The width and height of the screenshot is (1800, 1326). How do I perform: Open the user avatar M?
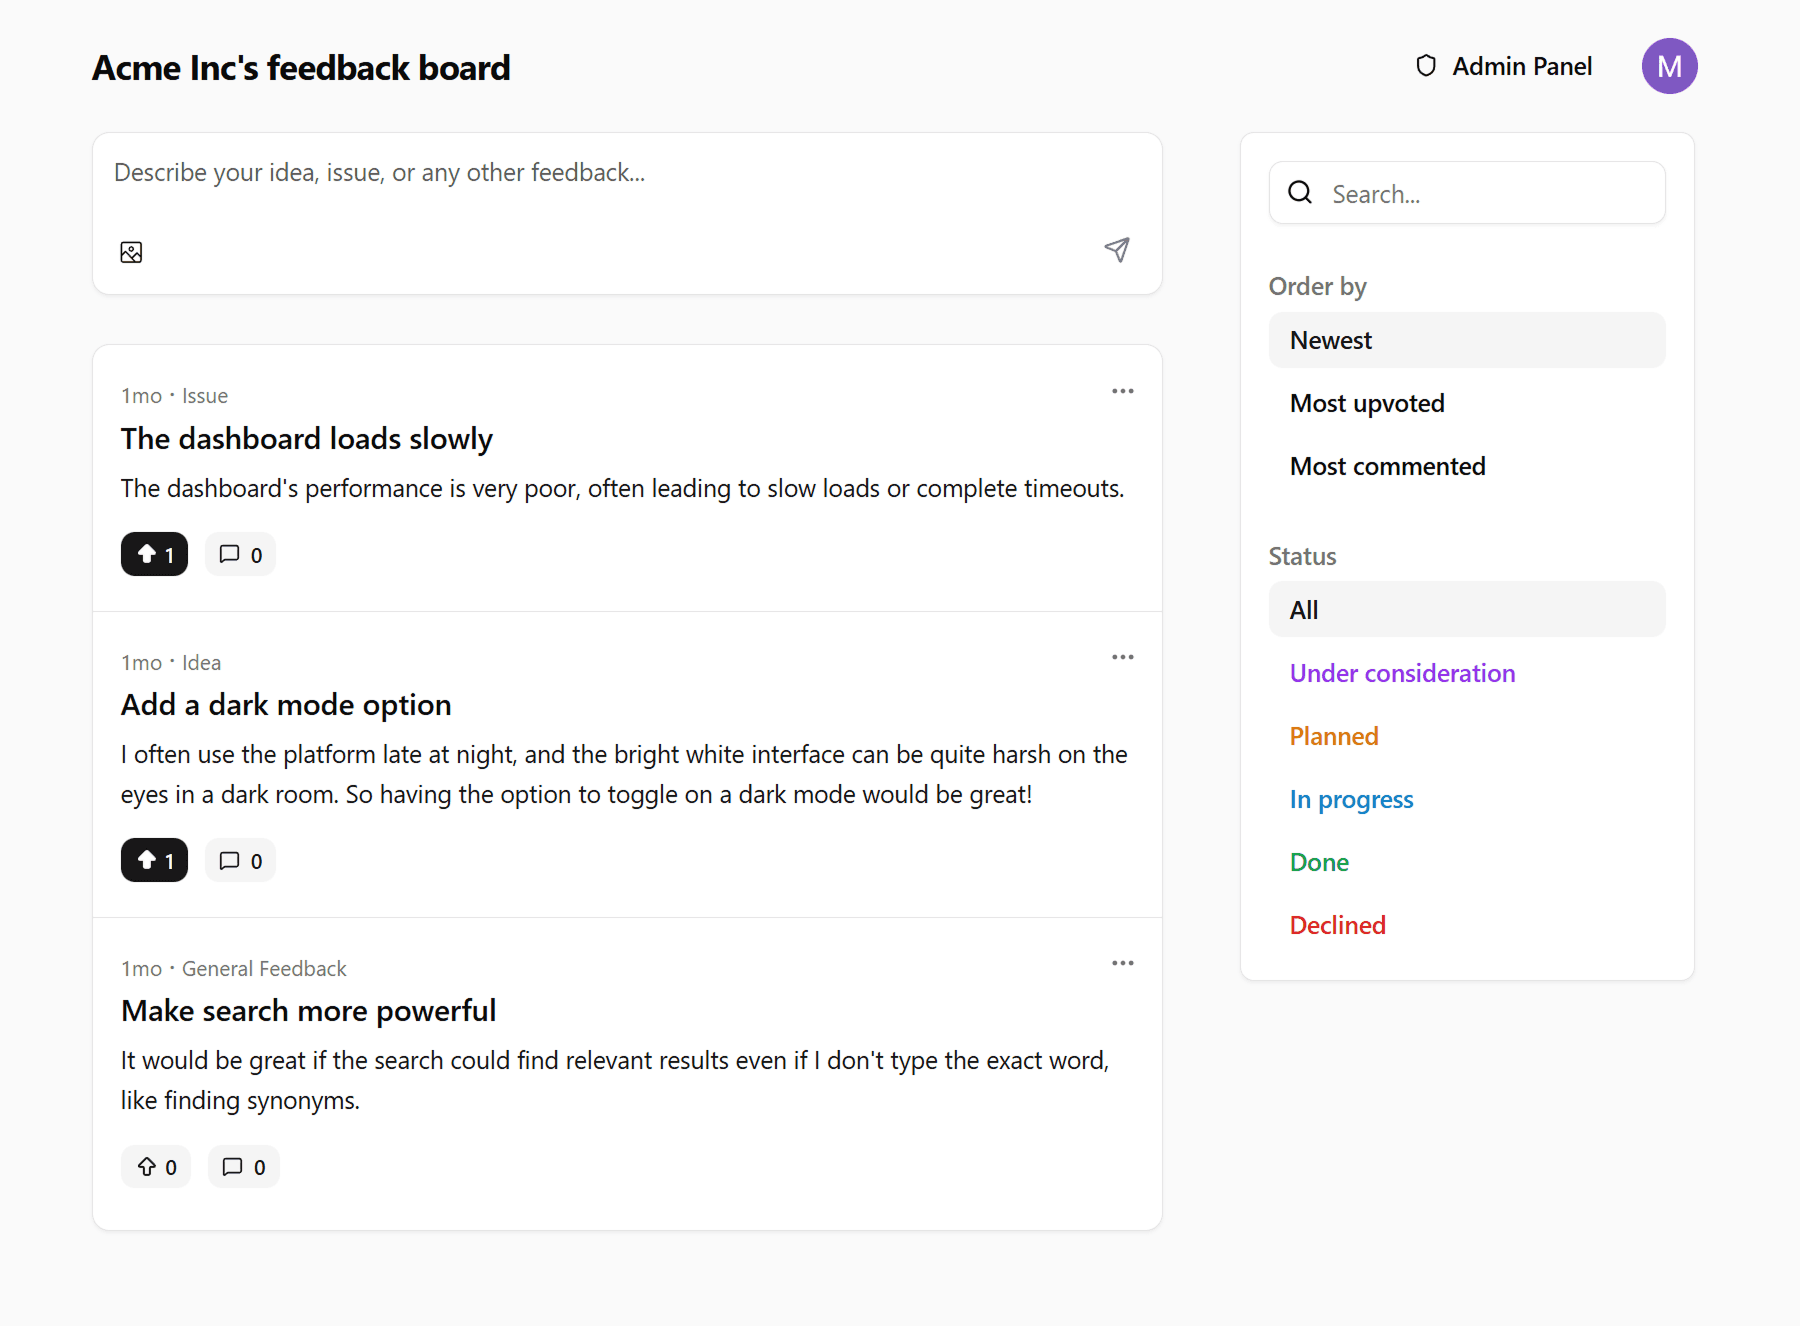(1668, 66)
